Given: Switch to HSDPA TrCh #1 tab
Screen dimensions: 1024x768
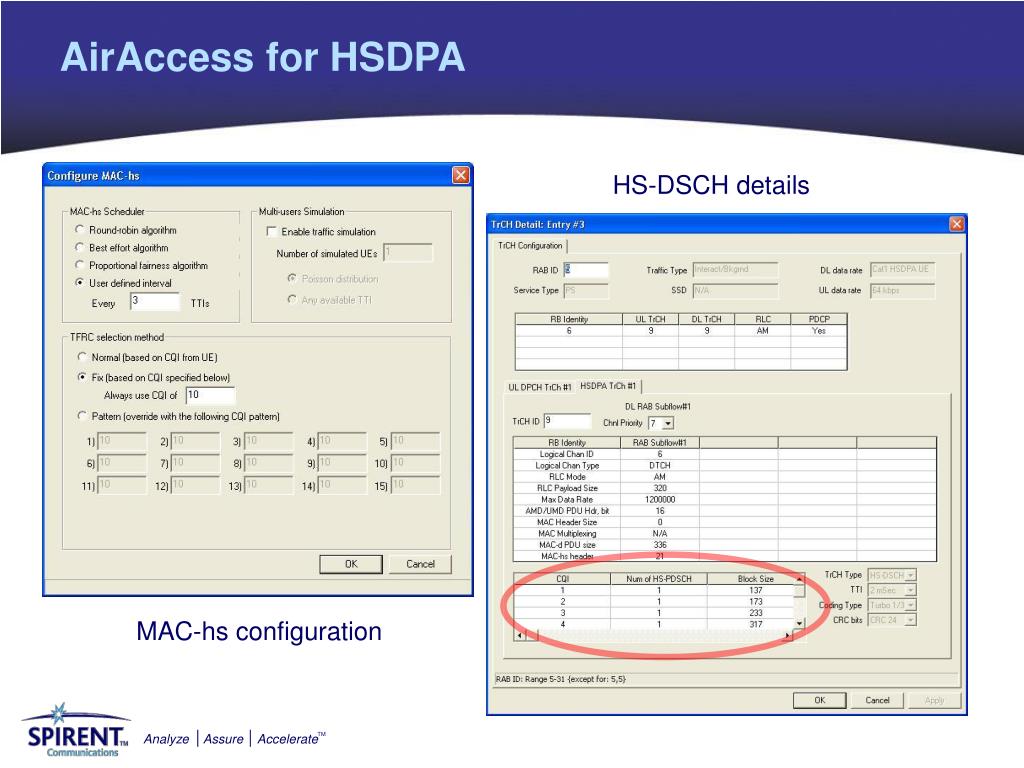Looking at the screenshot, I should (x=608, y=386).
